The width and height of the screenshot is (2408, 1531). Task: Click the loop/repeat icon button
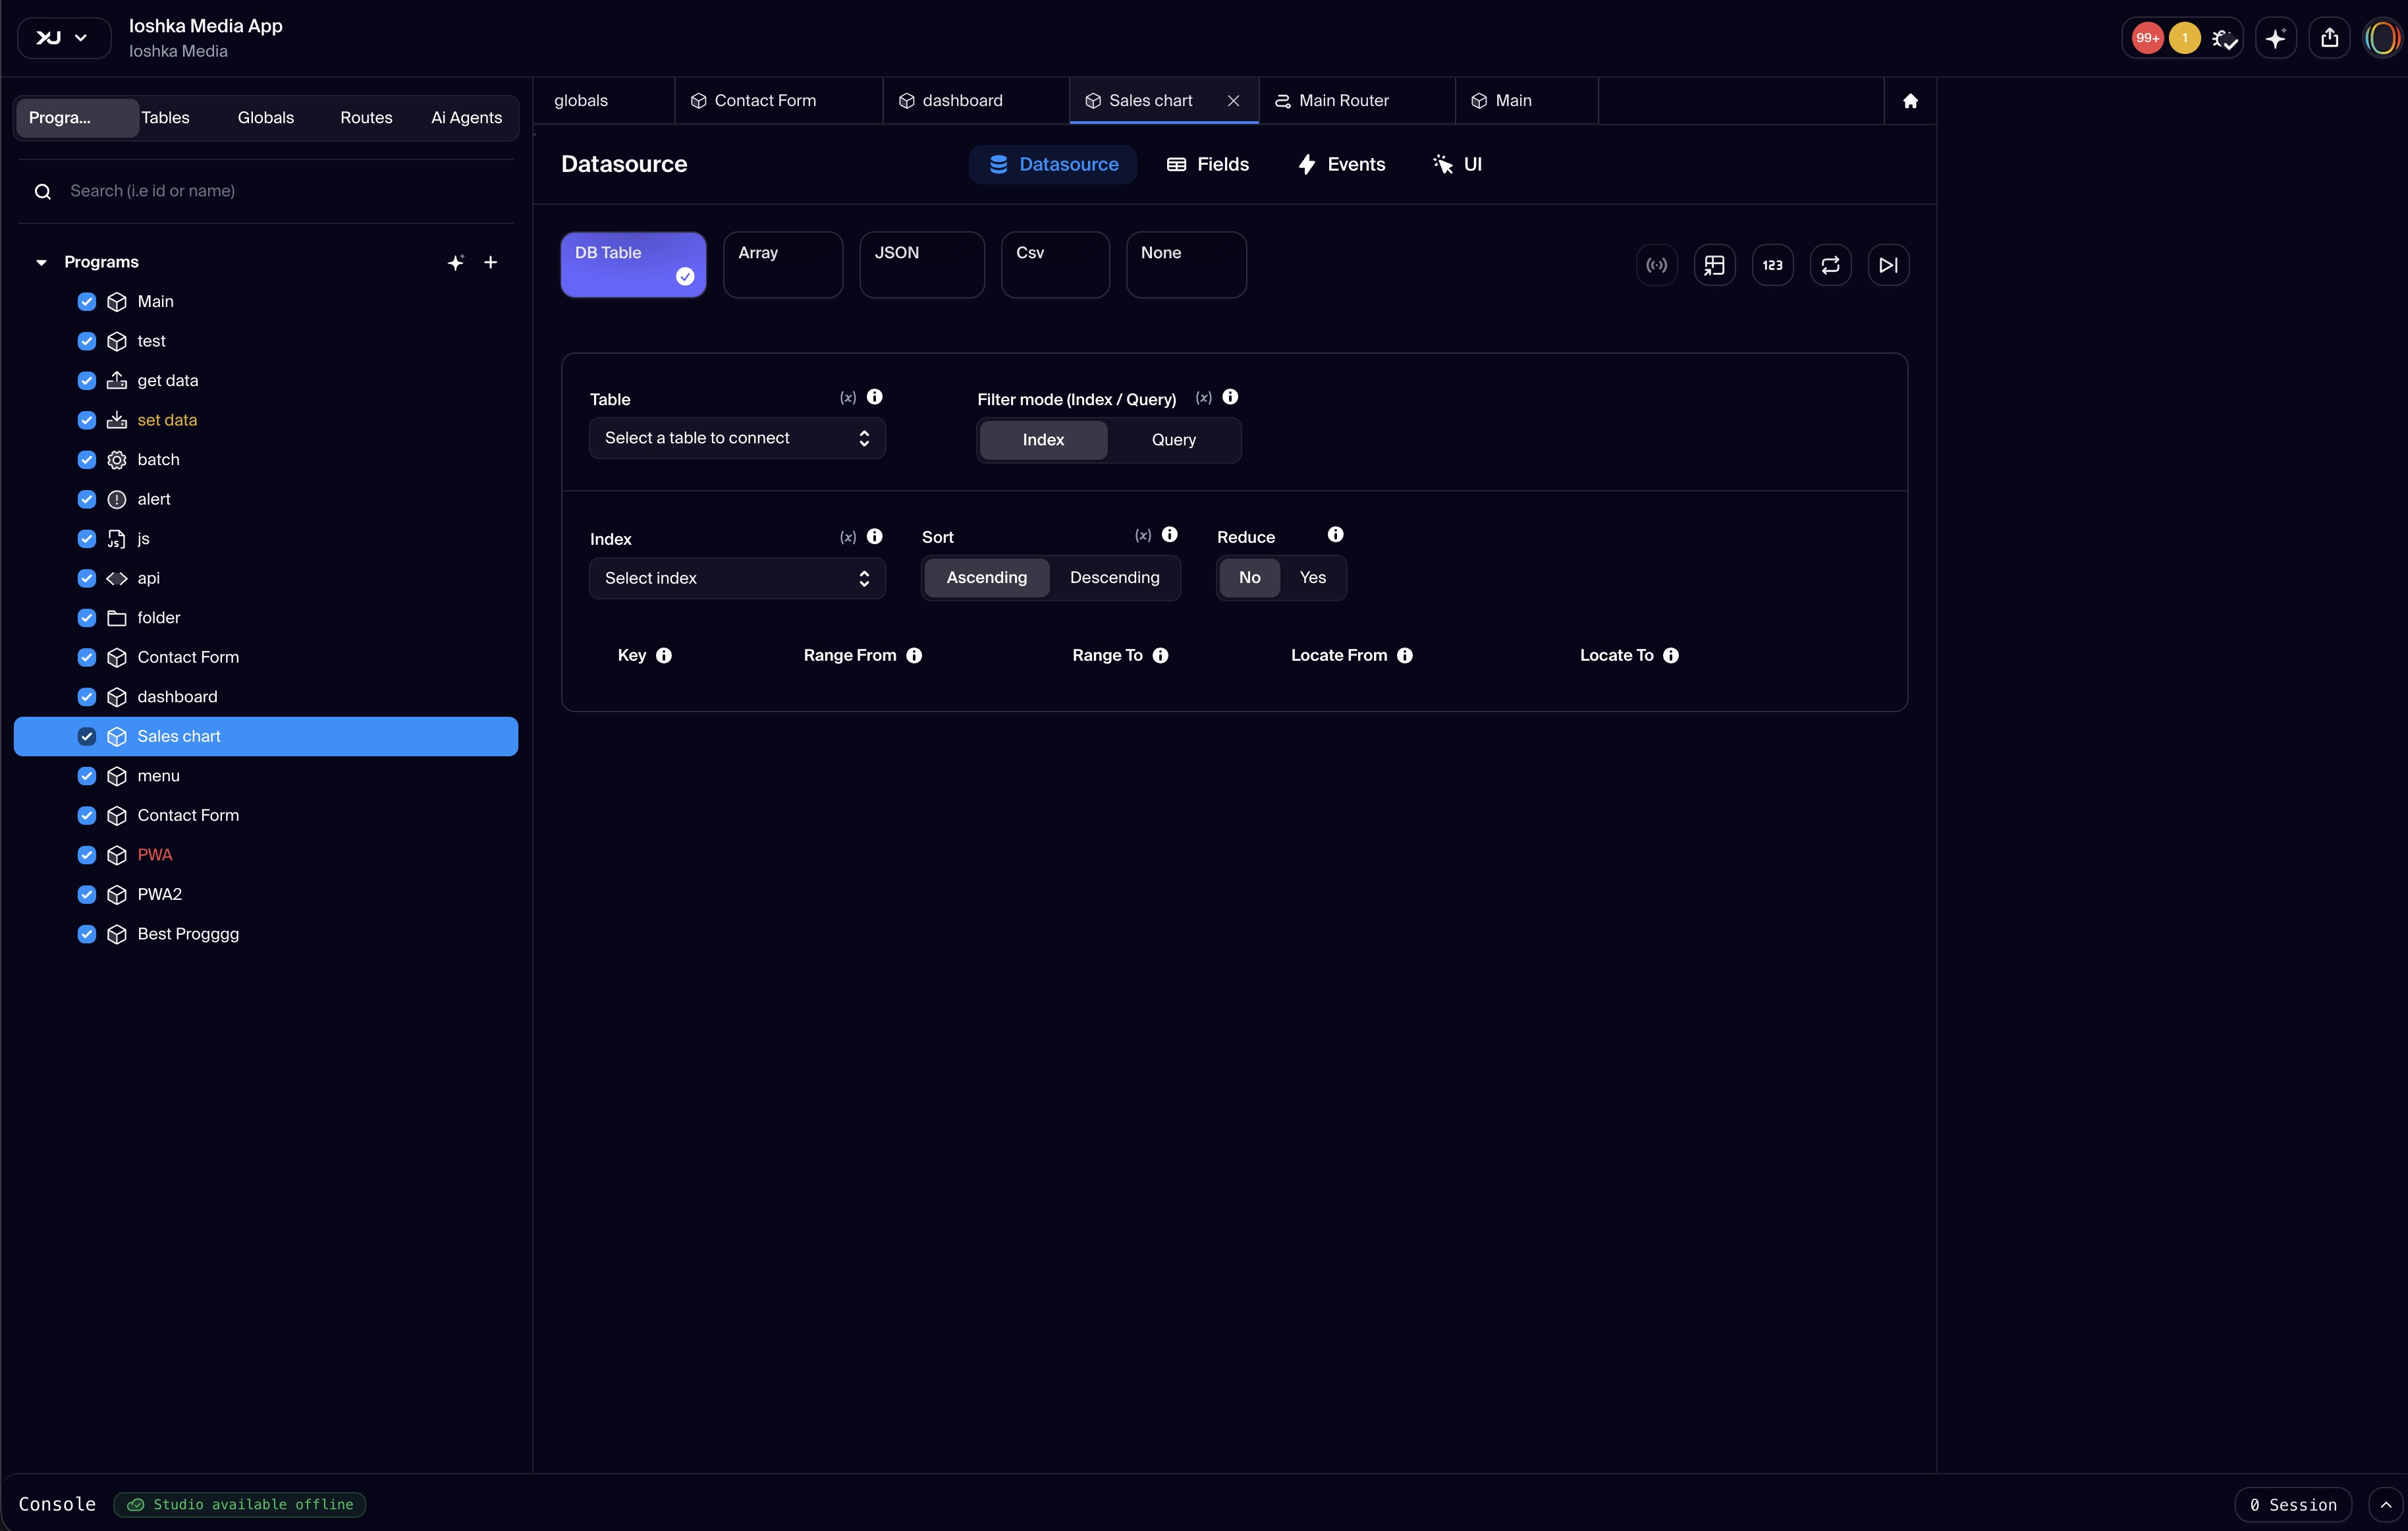click(1830, 265)
